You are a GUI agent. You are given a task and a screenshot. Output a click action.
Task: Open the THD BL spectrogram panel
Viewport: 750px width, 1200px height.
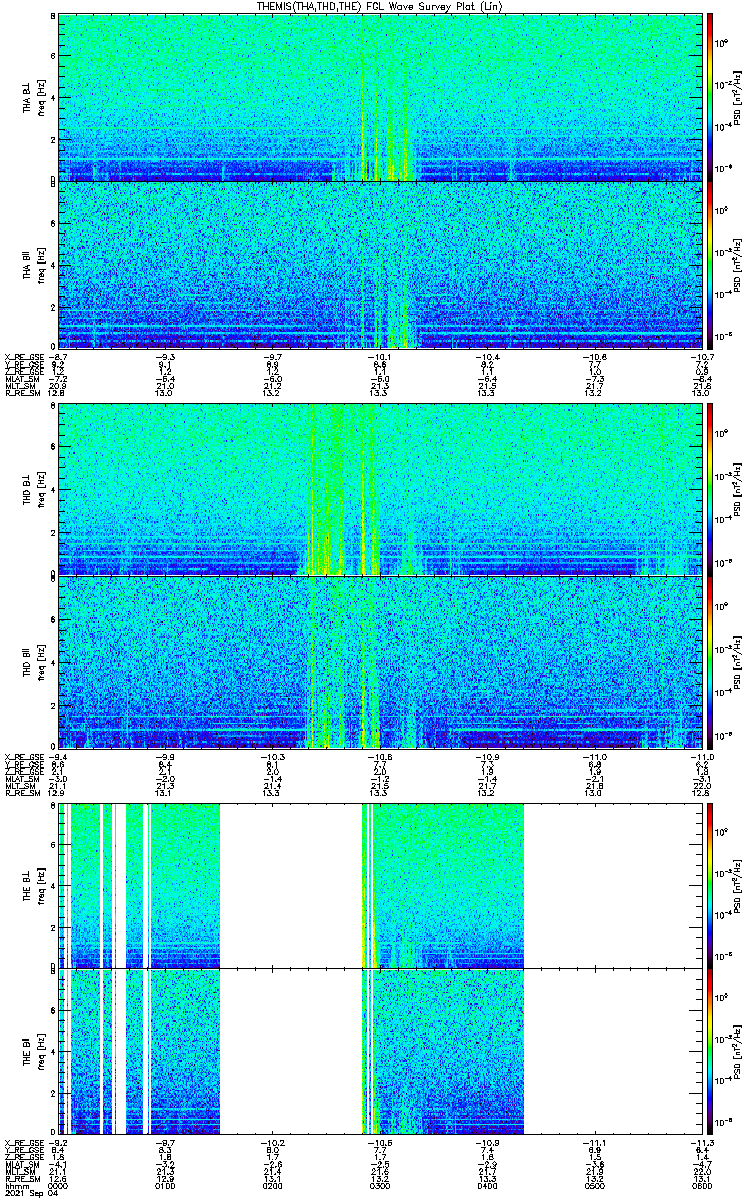point(379,490)
